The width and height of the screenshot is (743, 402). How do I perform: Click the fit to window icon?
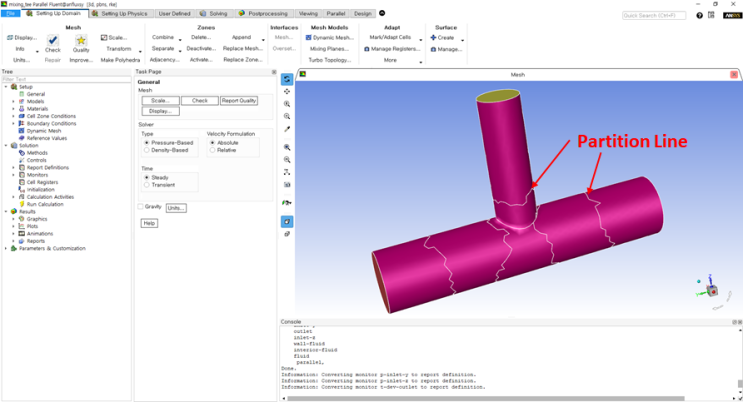pyautogui.click(x=287, y=147)
